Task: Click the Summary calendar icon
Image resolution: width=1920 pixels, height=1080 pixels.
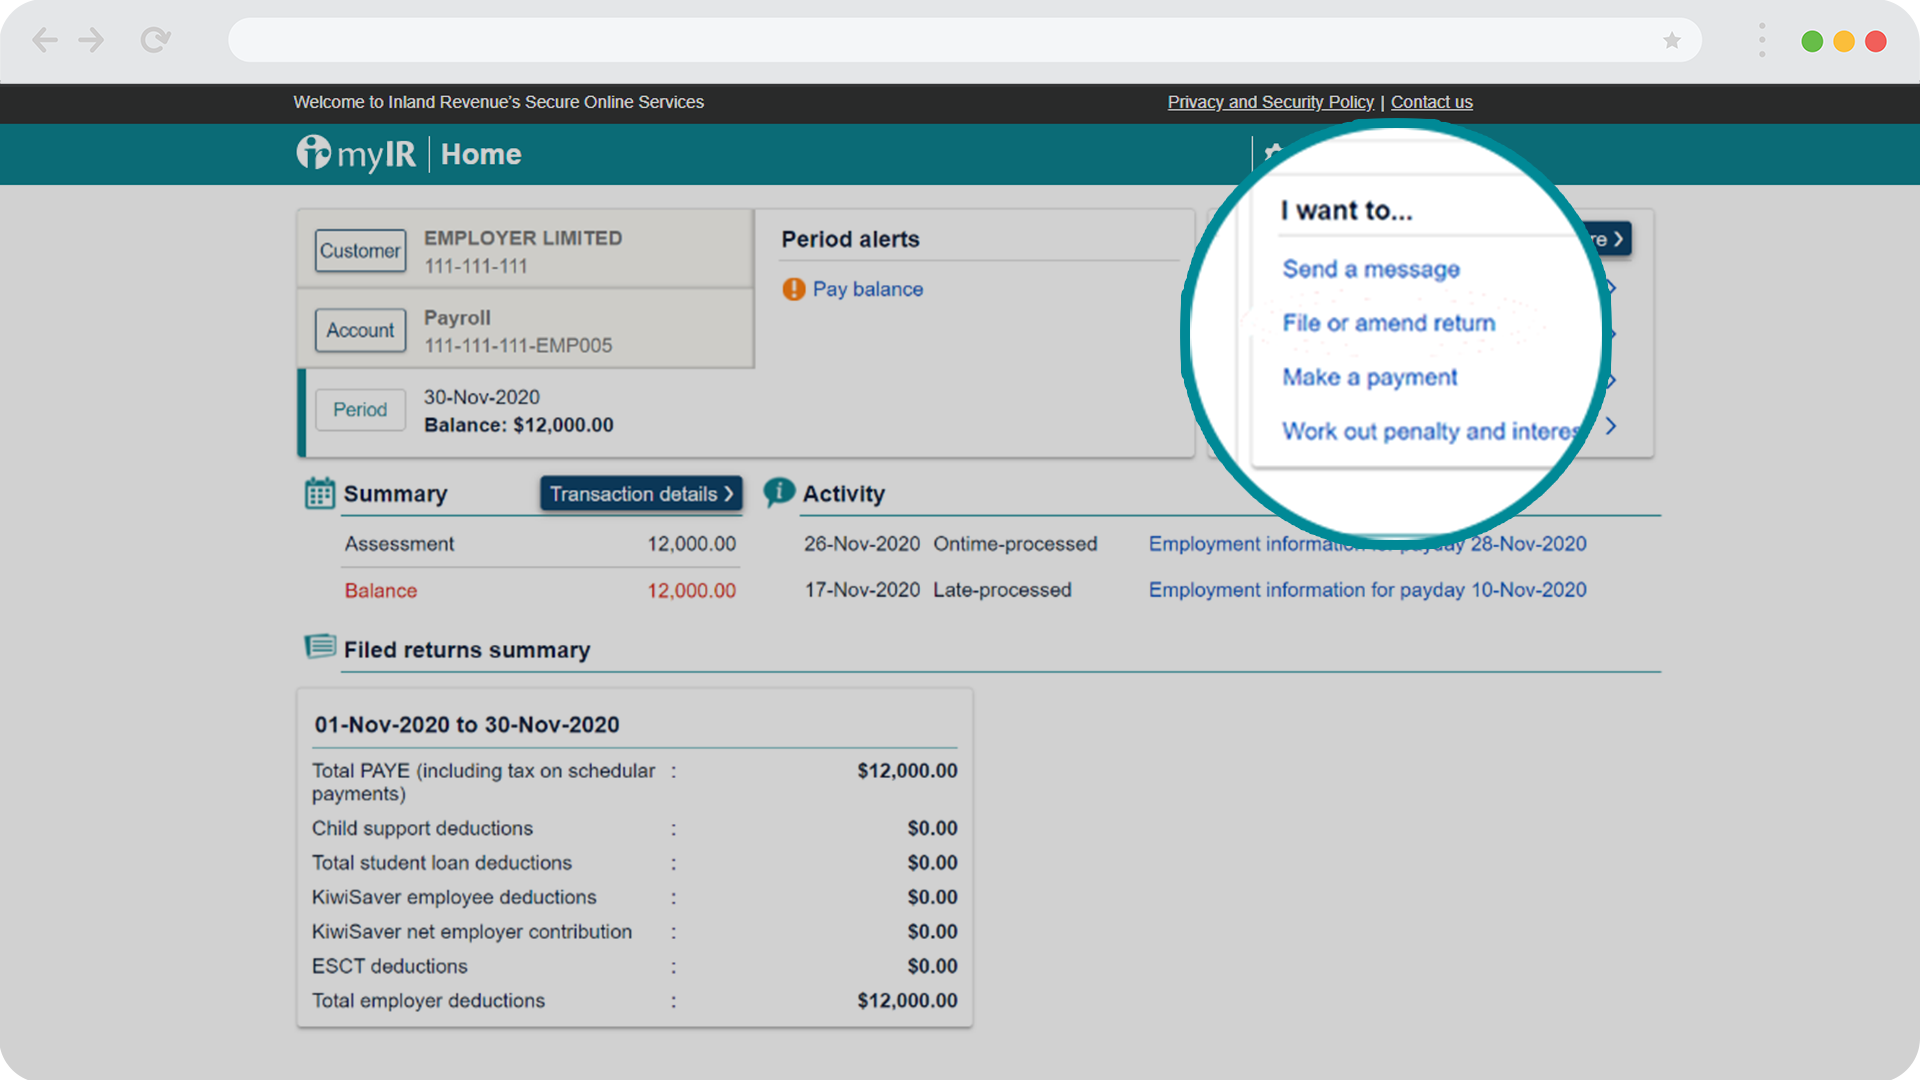Action: click(319, 493)
